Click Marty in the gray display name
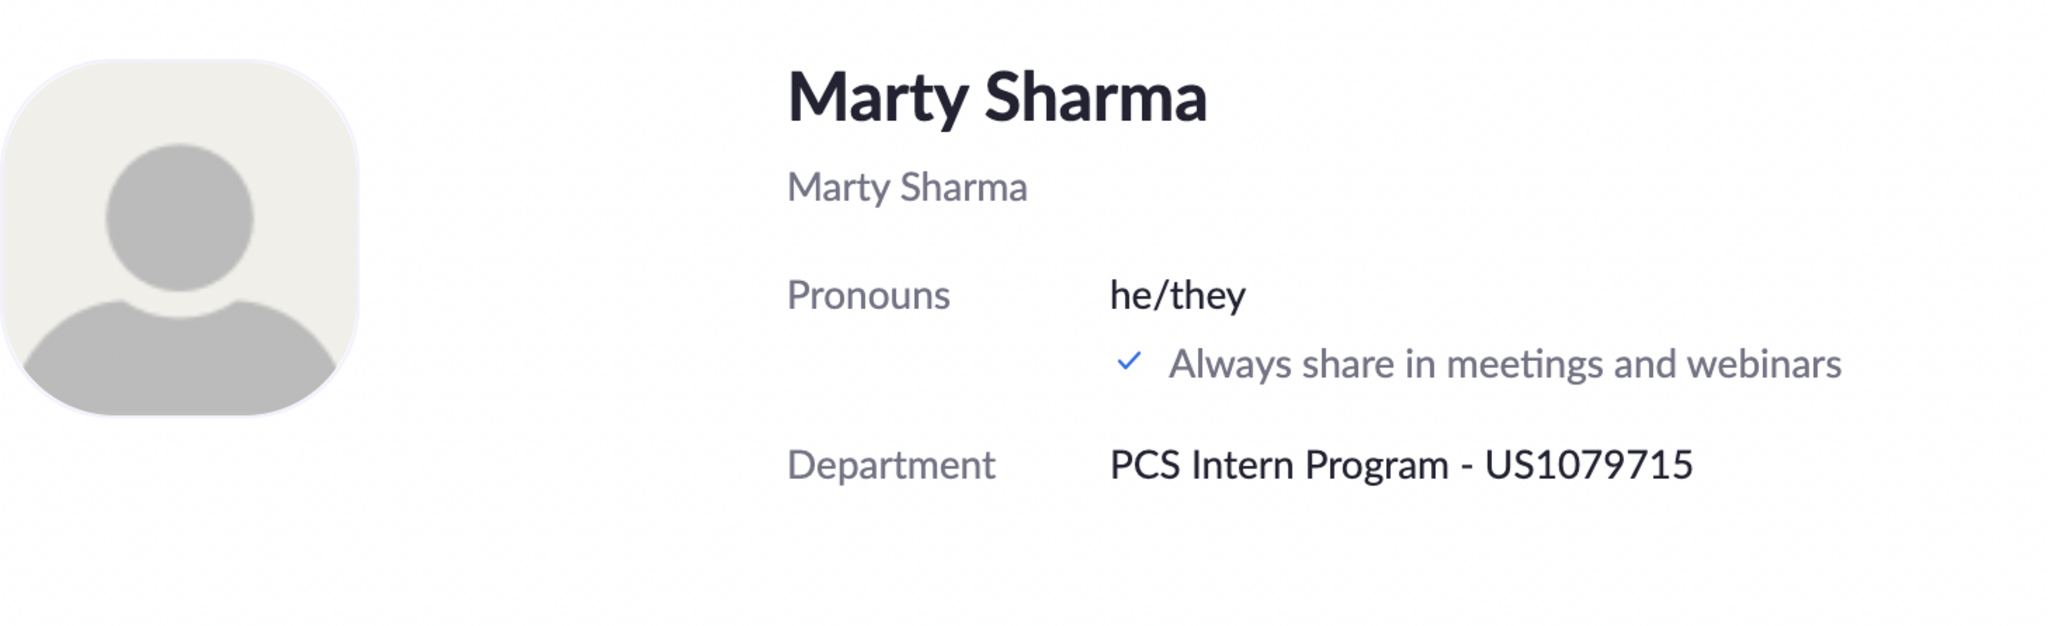The width and height of the screenshot is (2048, 626). tap(838, 188)
